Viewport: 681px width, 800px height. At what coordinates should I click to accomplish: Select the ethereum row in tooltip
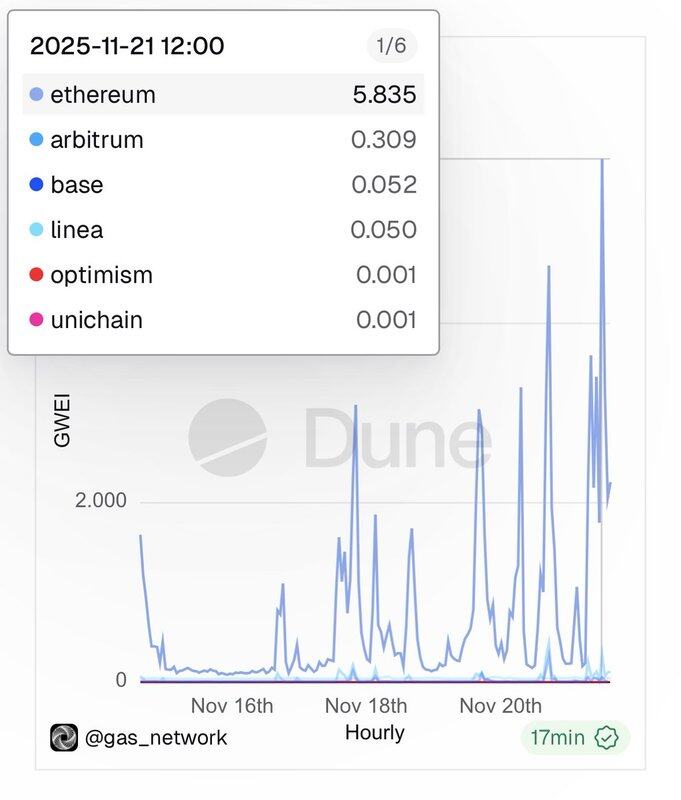click(x=222, y=95)
